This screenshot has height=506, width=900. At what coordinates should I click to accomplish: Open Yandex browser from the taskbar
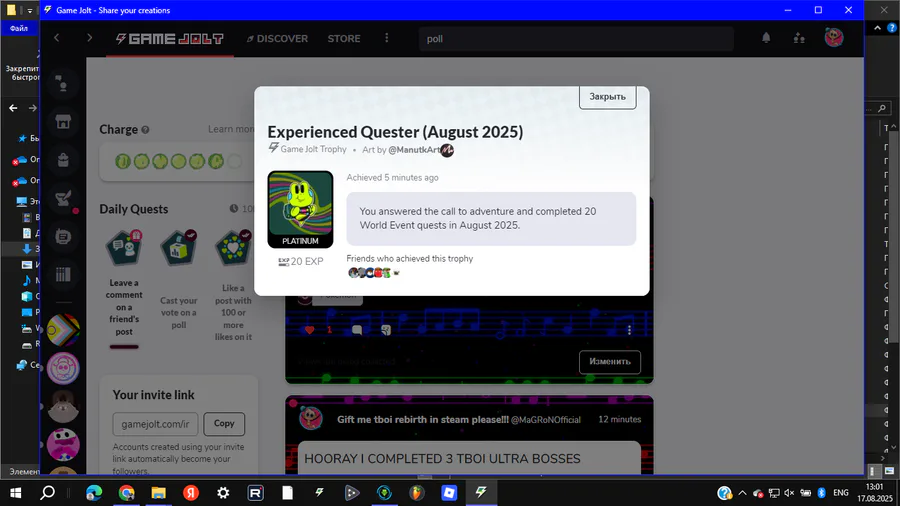191,492
